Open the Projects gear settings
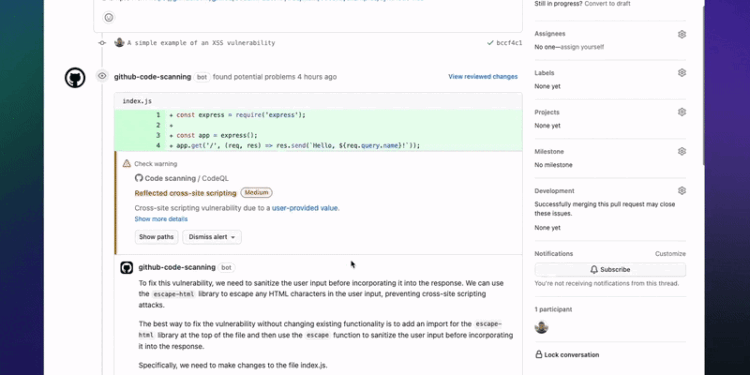The width and height of the screenshot is (750, 375). click(x=682, y=112)
